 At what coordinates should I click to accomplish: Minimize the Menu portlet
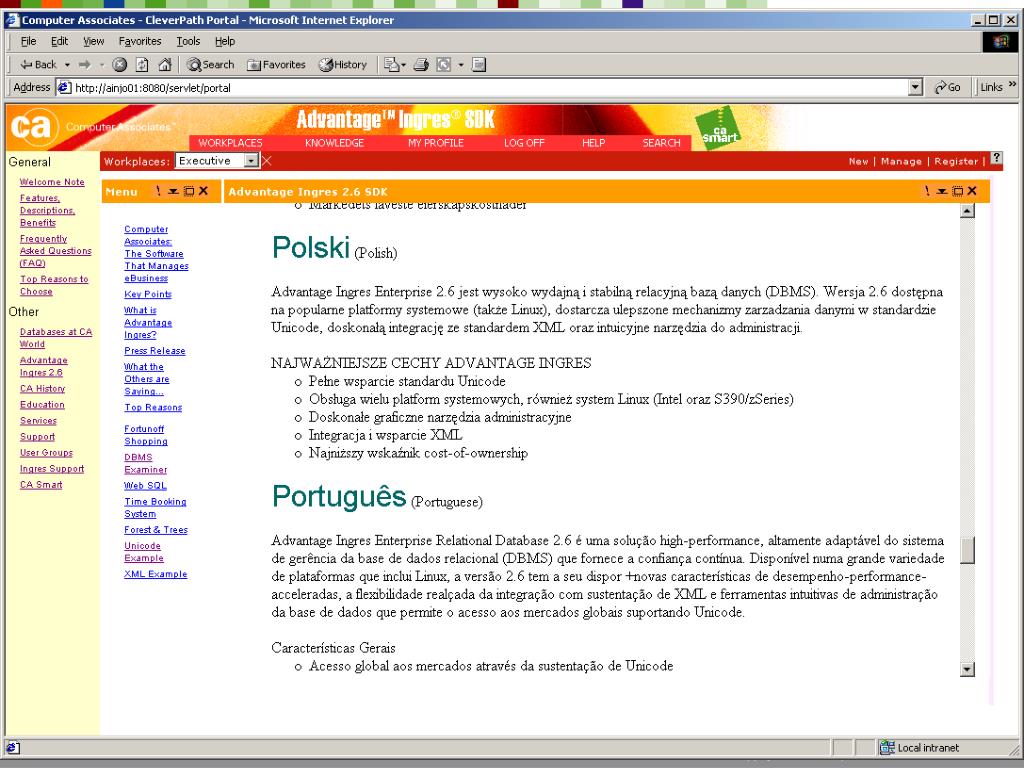coord(174,191)
